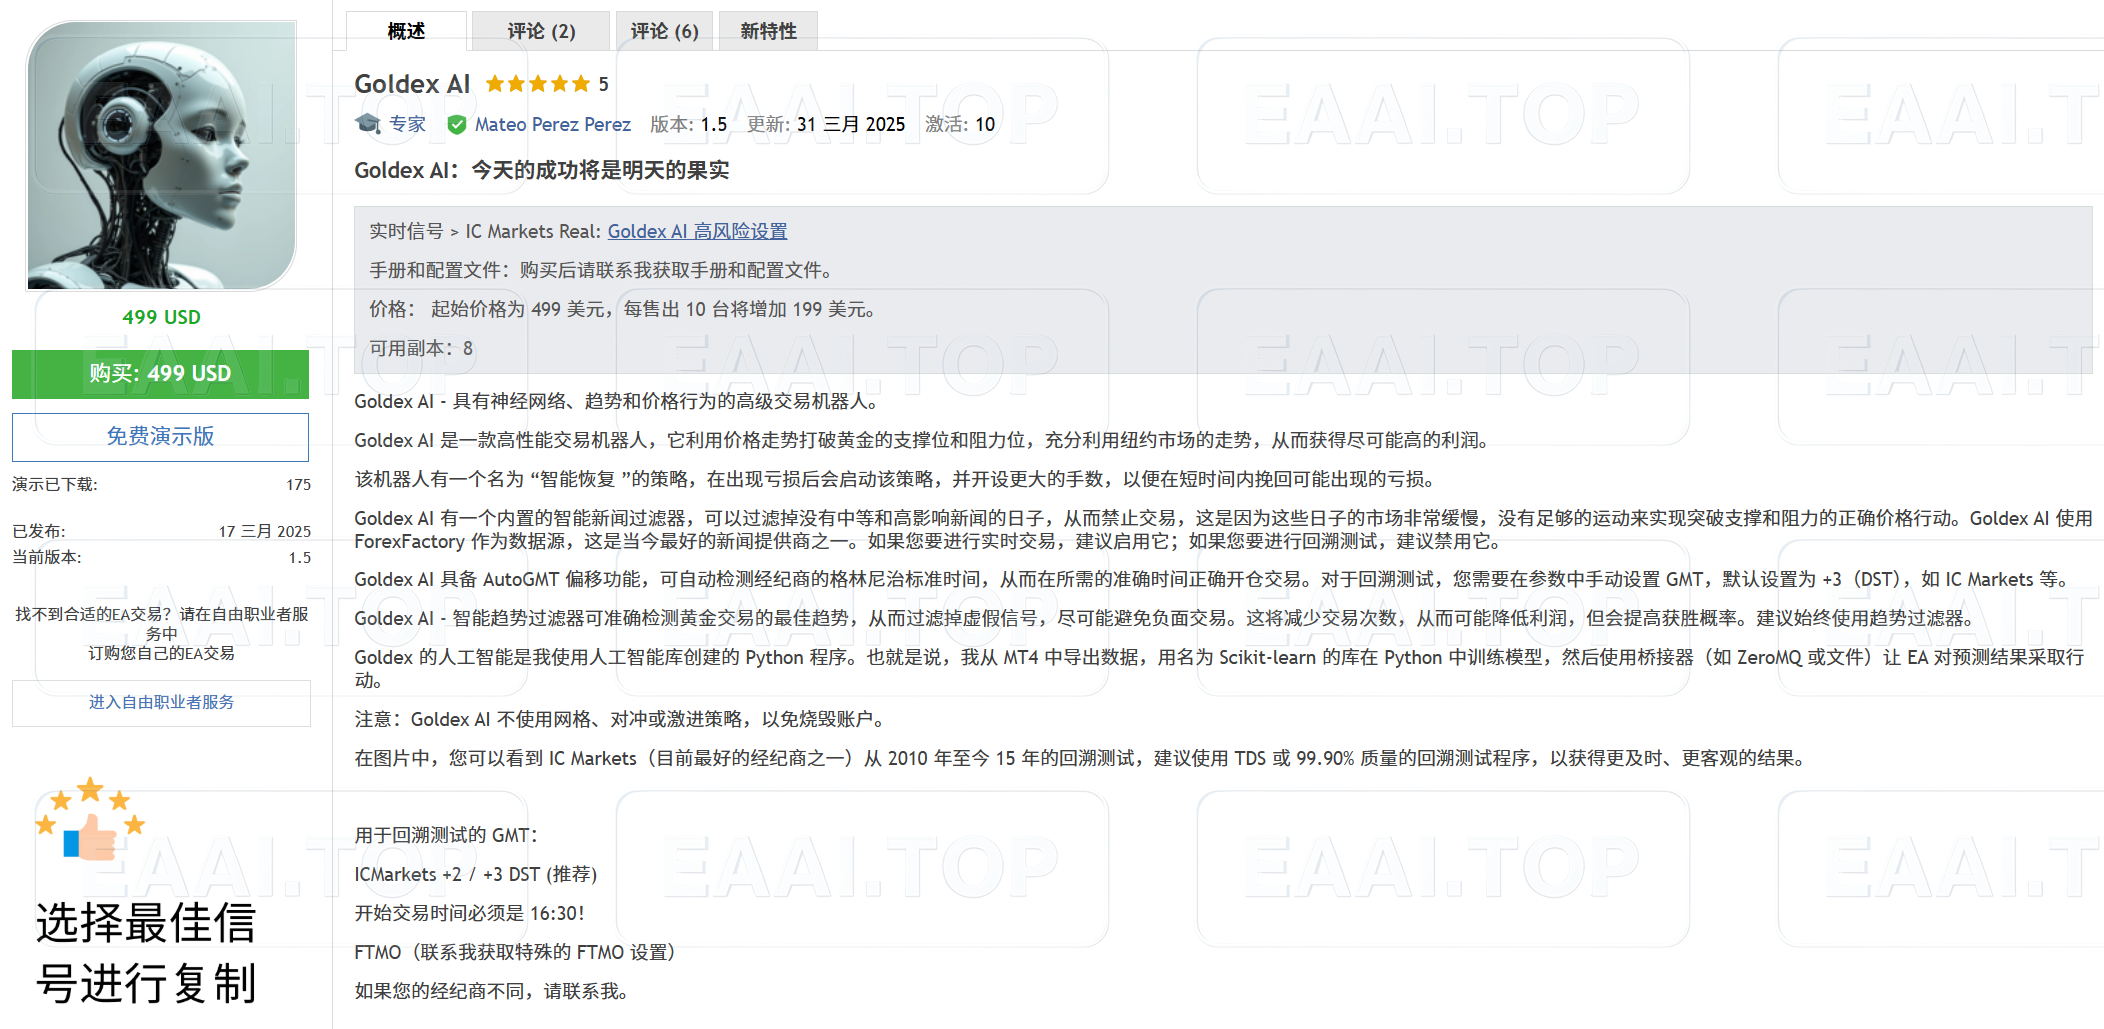Open the 评论 (6) tab
2104x1029 pixels.
coord(663,30)
